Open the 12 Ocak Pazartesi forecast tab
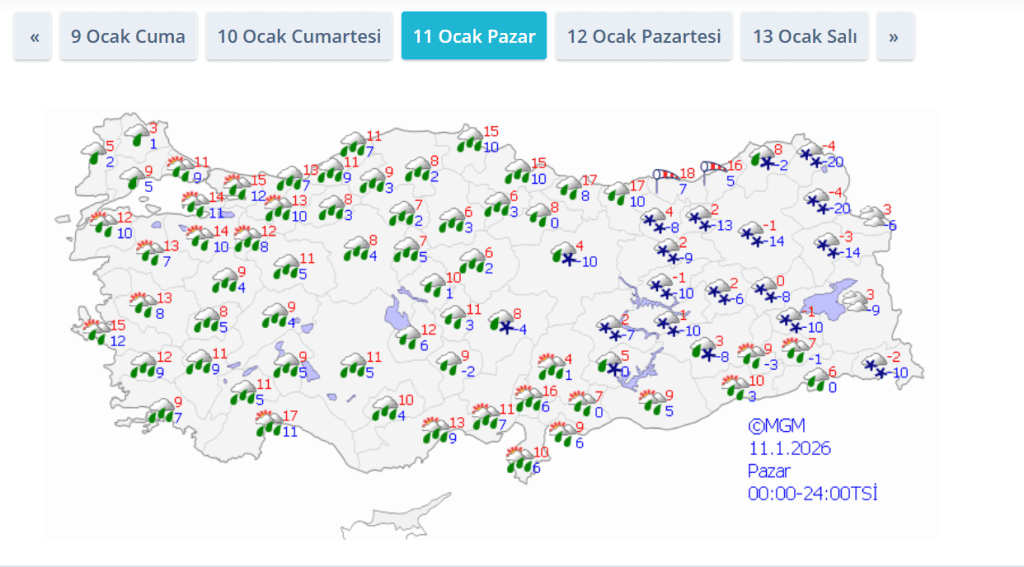The image size is (1024, 567). point(644,36)
